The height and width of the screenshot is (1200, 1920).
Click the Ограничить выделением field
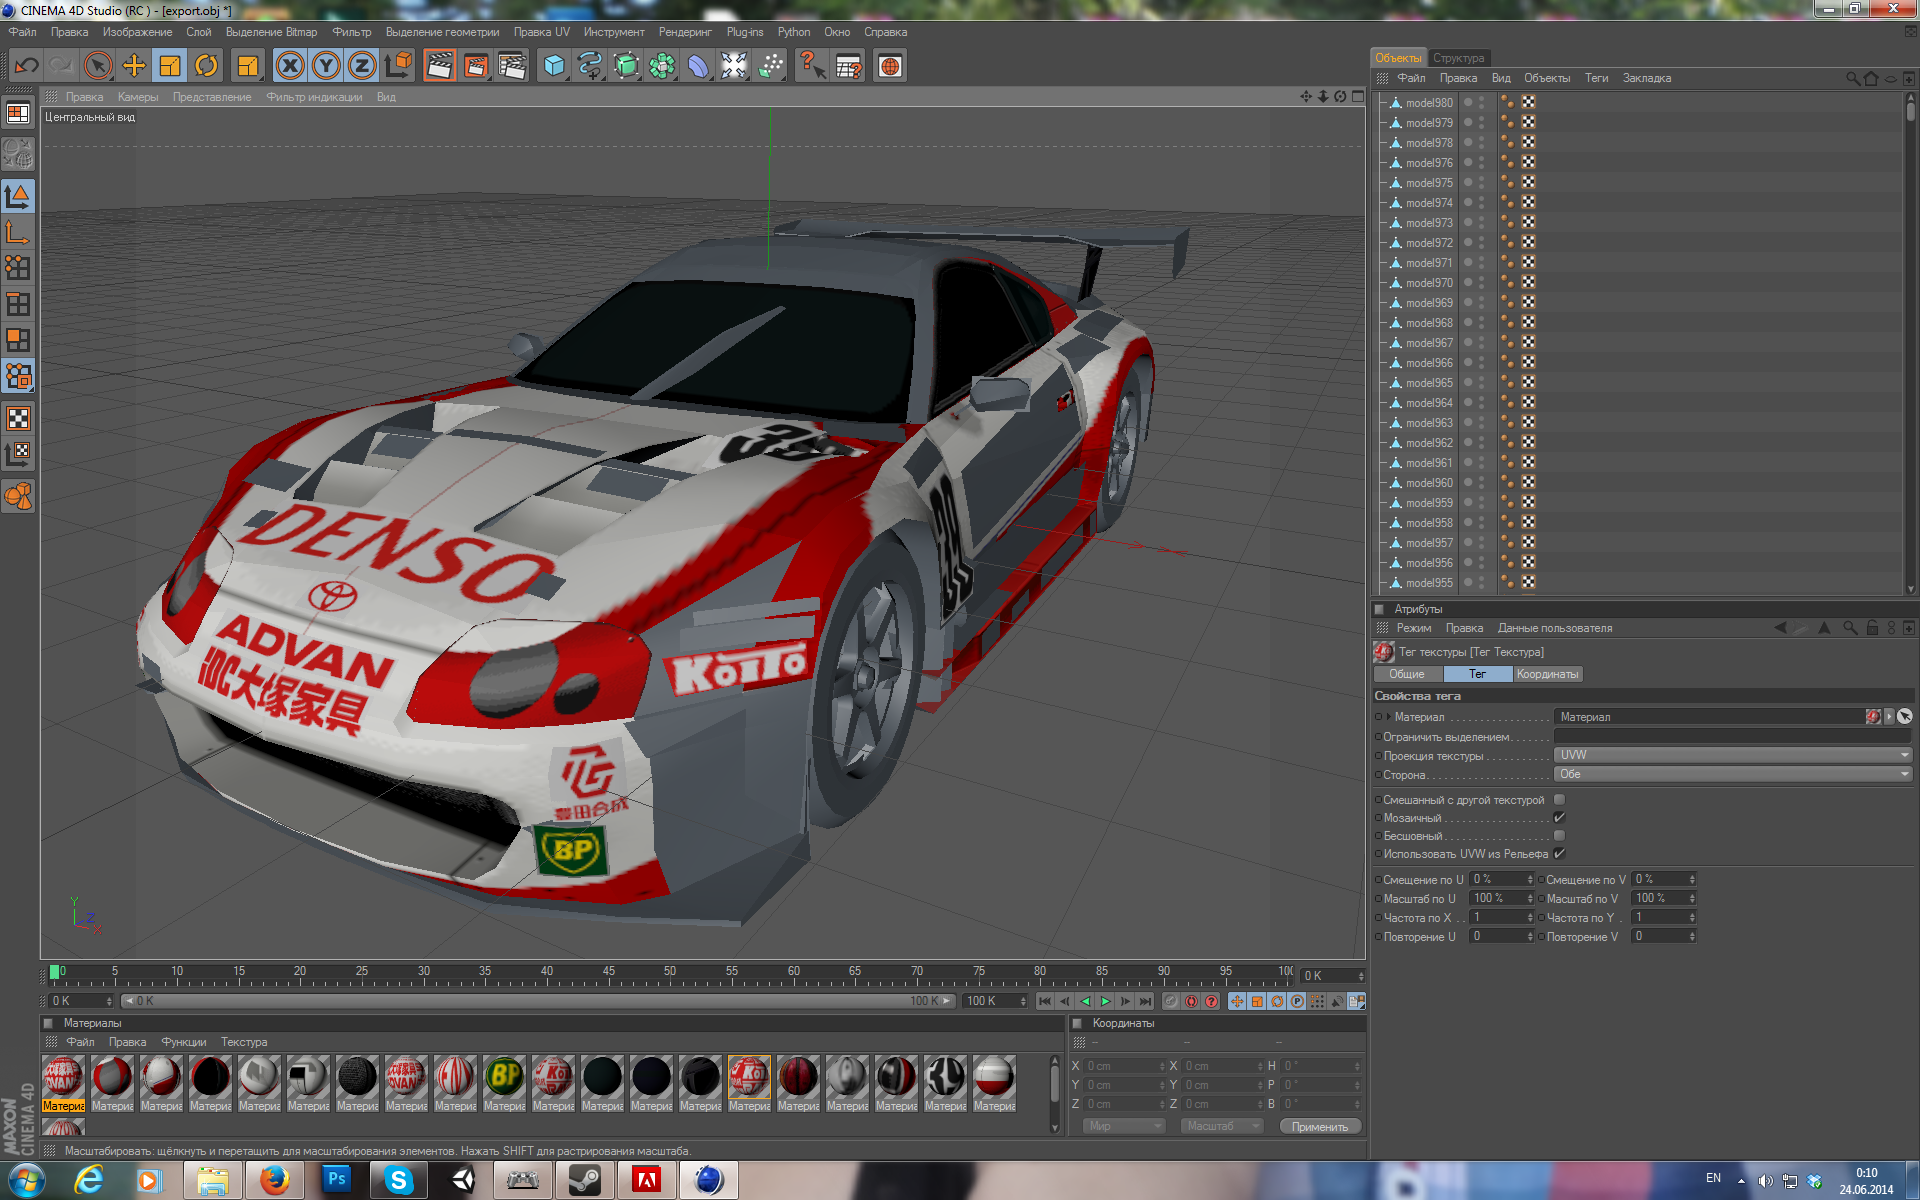point(1732,736)
